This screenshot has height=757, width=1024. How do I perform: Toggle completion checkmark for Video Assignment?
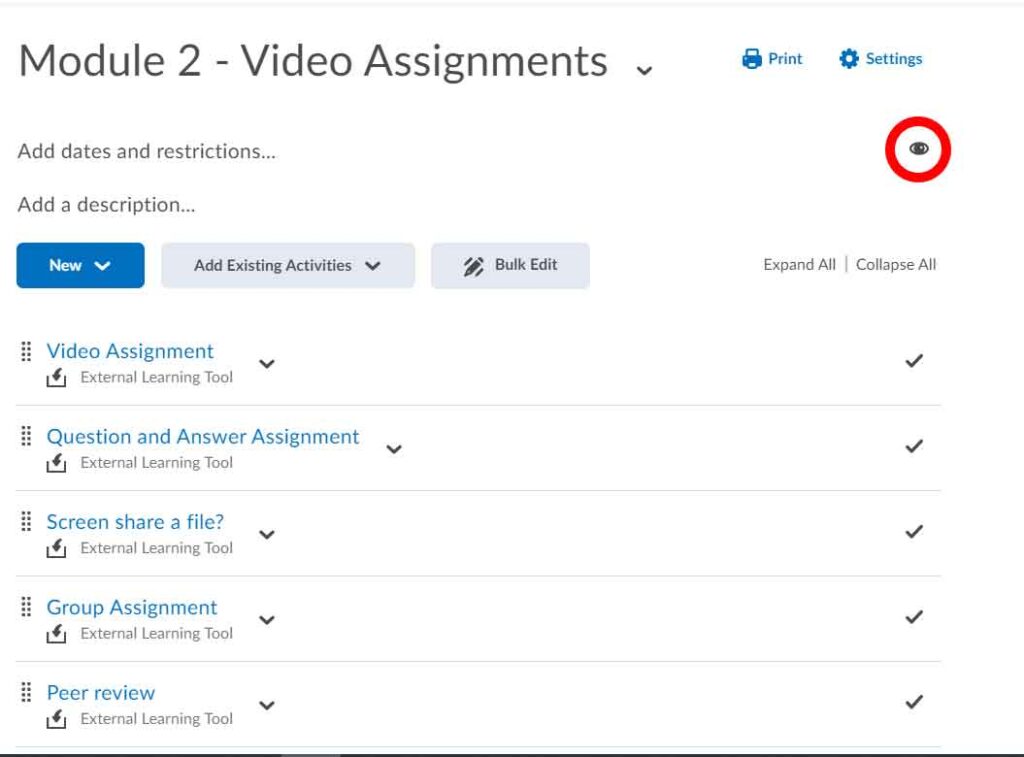(913, 361)
